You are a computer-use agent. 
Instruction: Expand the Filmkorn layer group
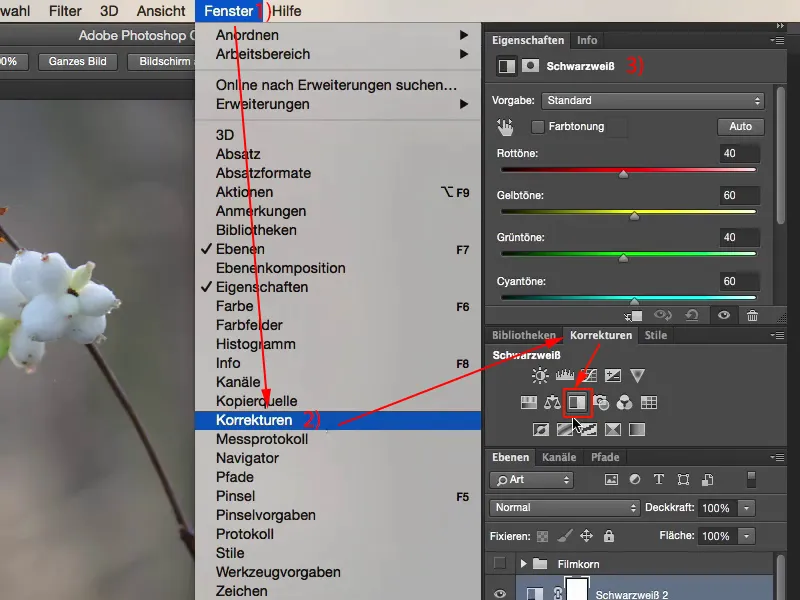(x=523, y=564)
